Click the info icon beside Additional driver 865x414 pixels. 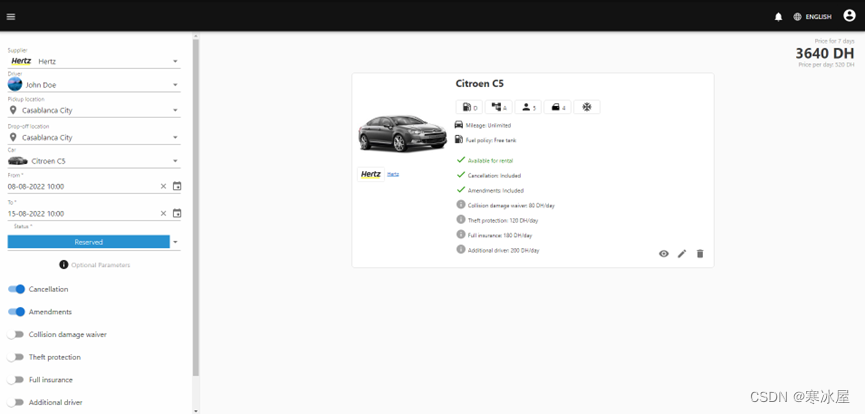(461, 250)
